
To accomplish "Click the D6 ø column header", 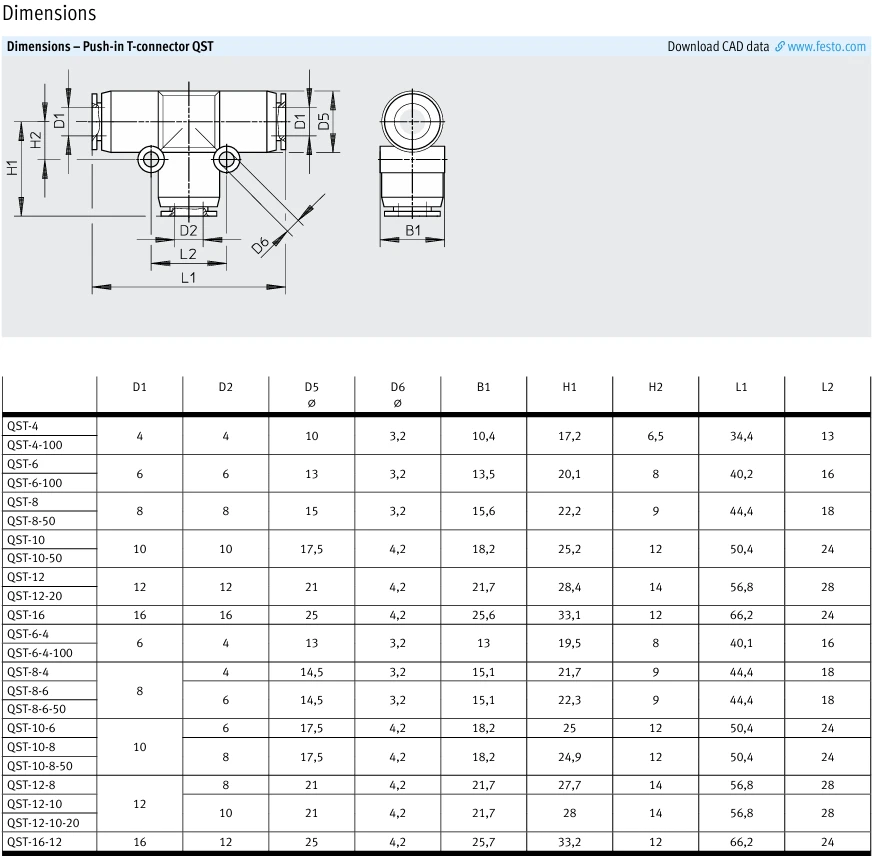I will coord(398,394).
